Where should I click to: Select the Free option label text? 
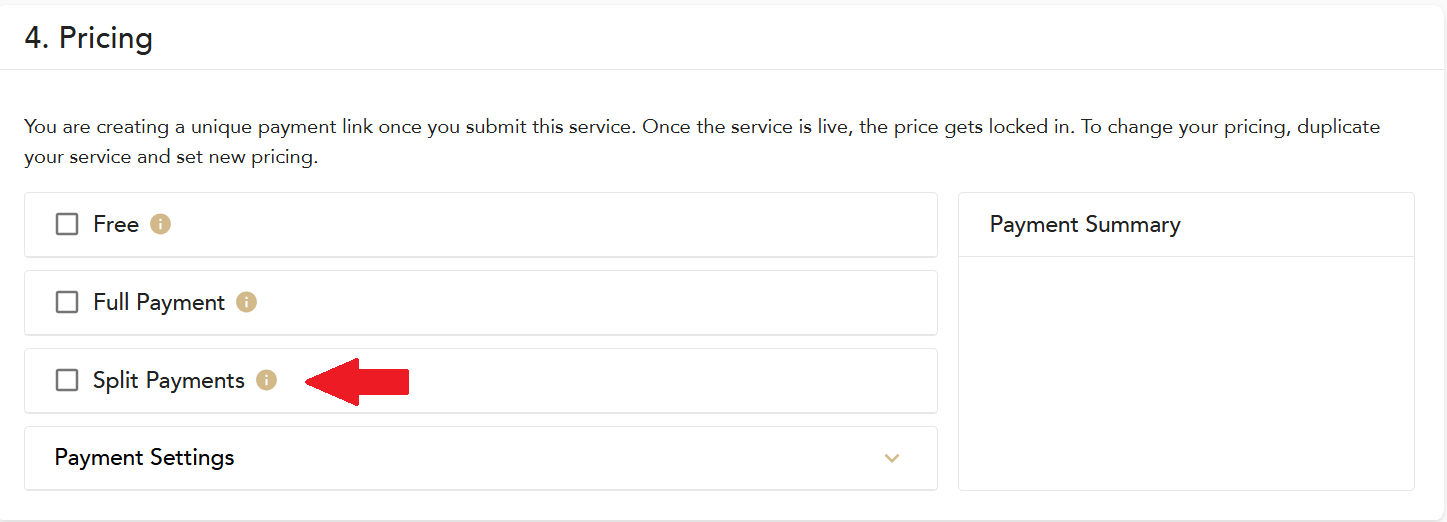coord(116,224)
